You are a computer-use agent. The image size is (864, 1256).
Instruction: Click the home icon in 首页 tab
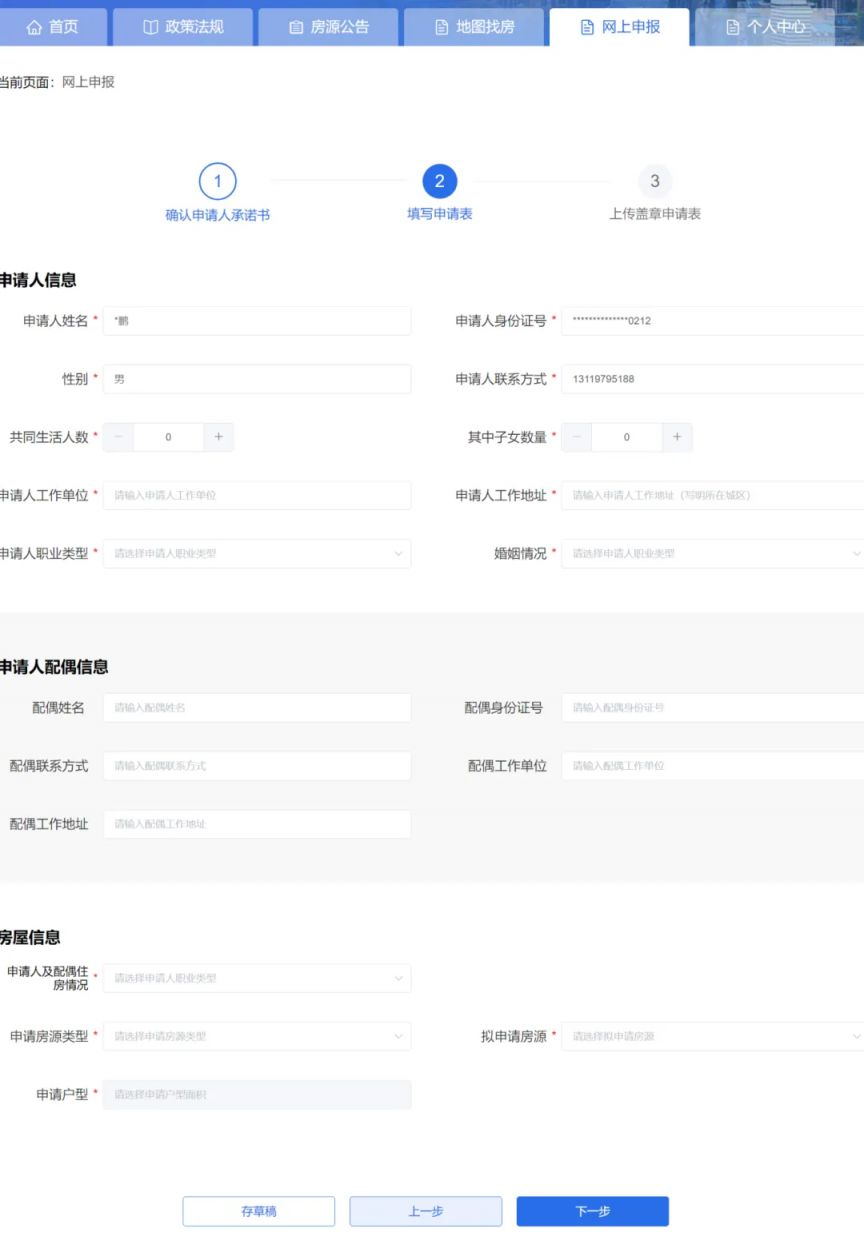[x=34, y=27]
